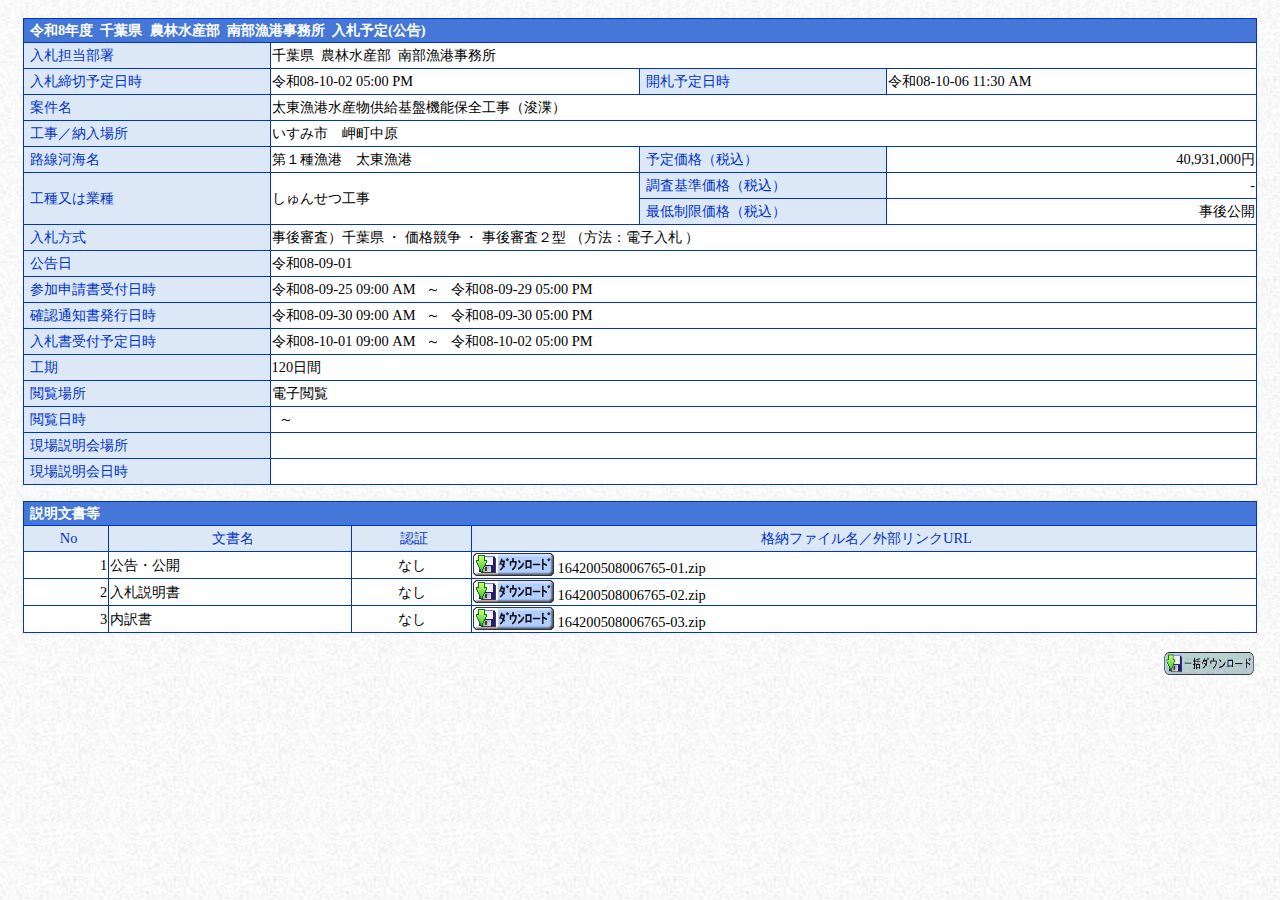Screen dimensions: 1280x900
Task: Download the 入札説明書 file 164200508006765-02.zip
Action: [x=513, y=592]
